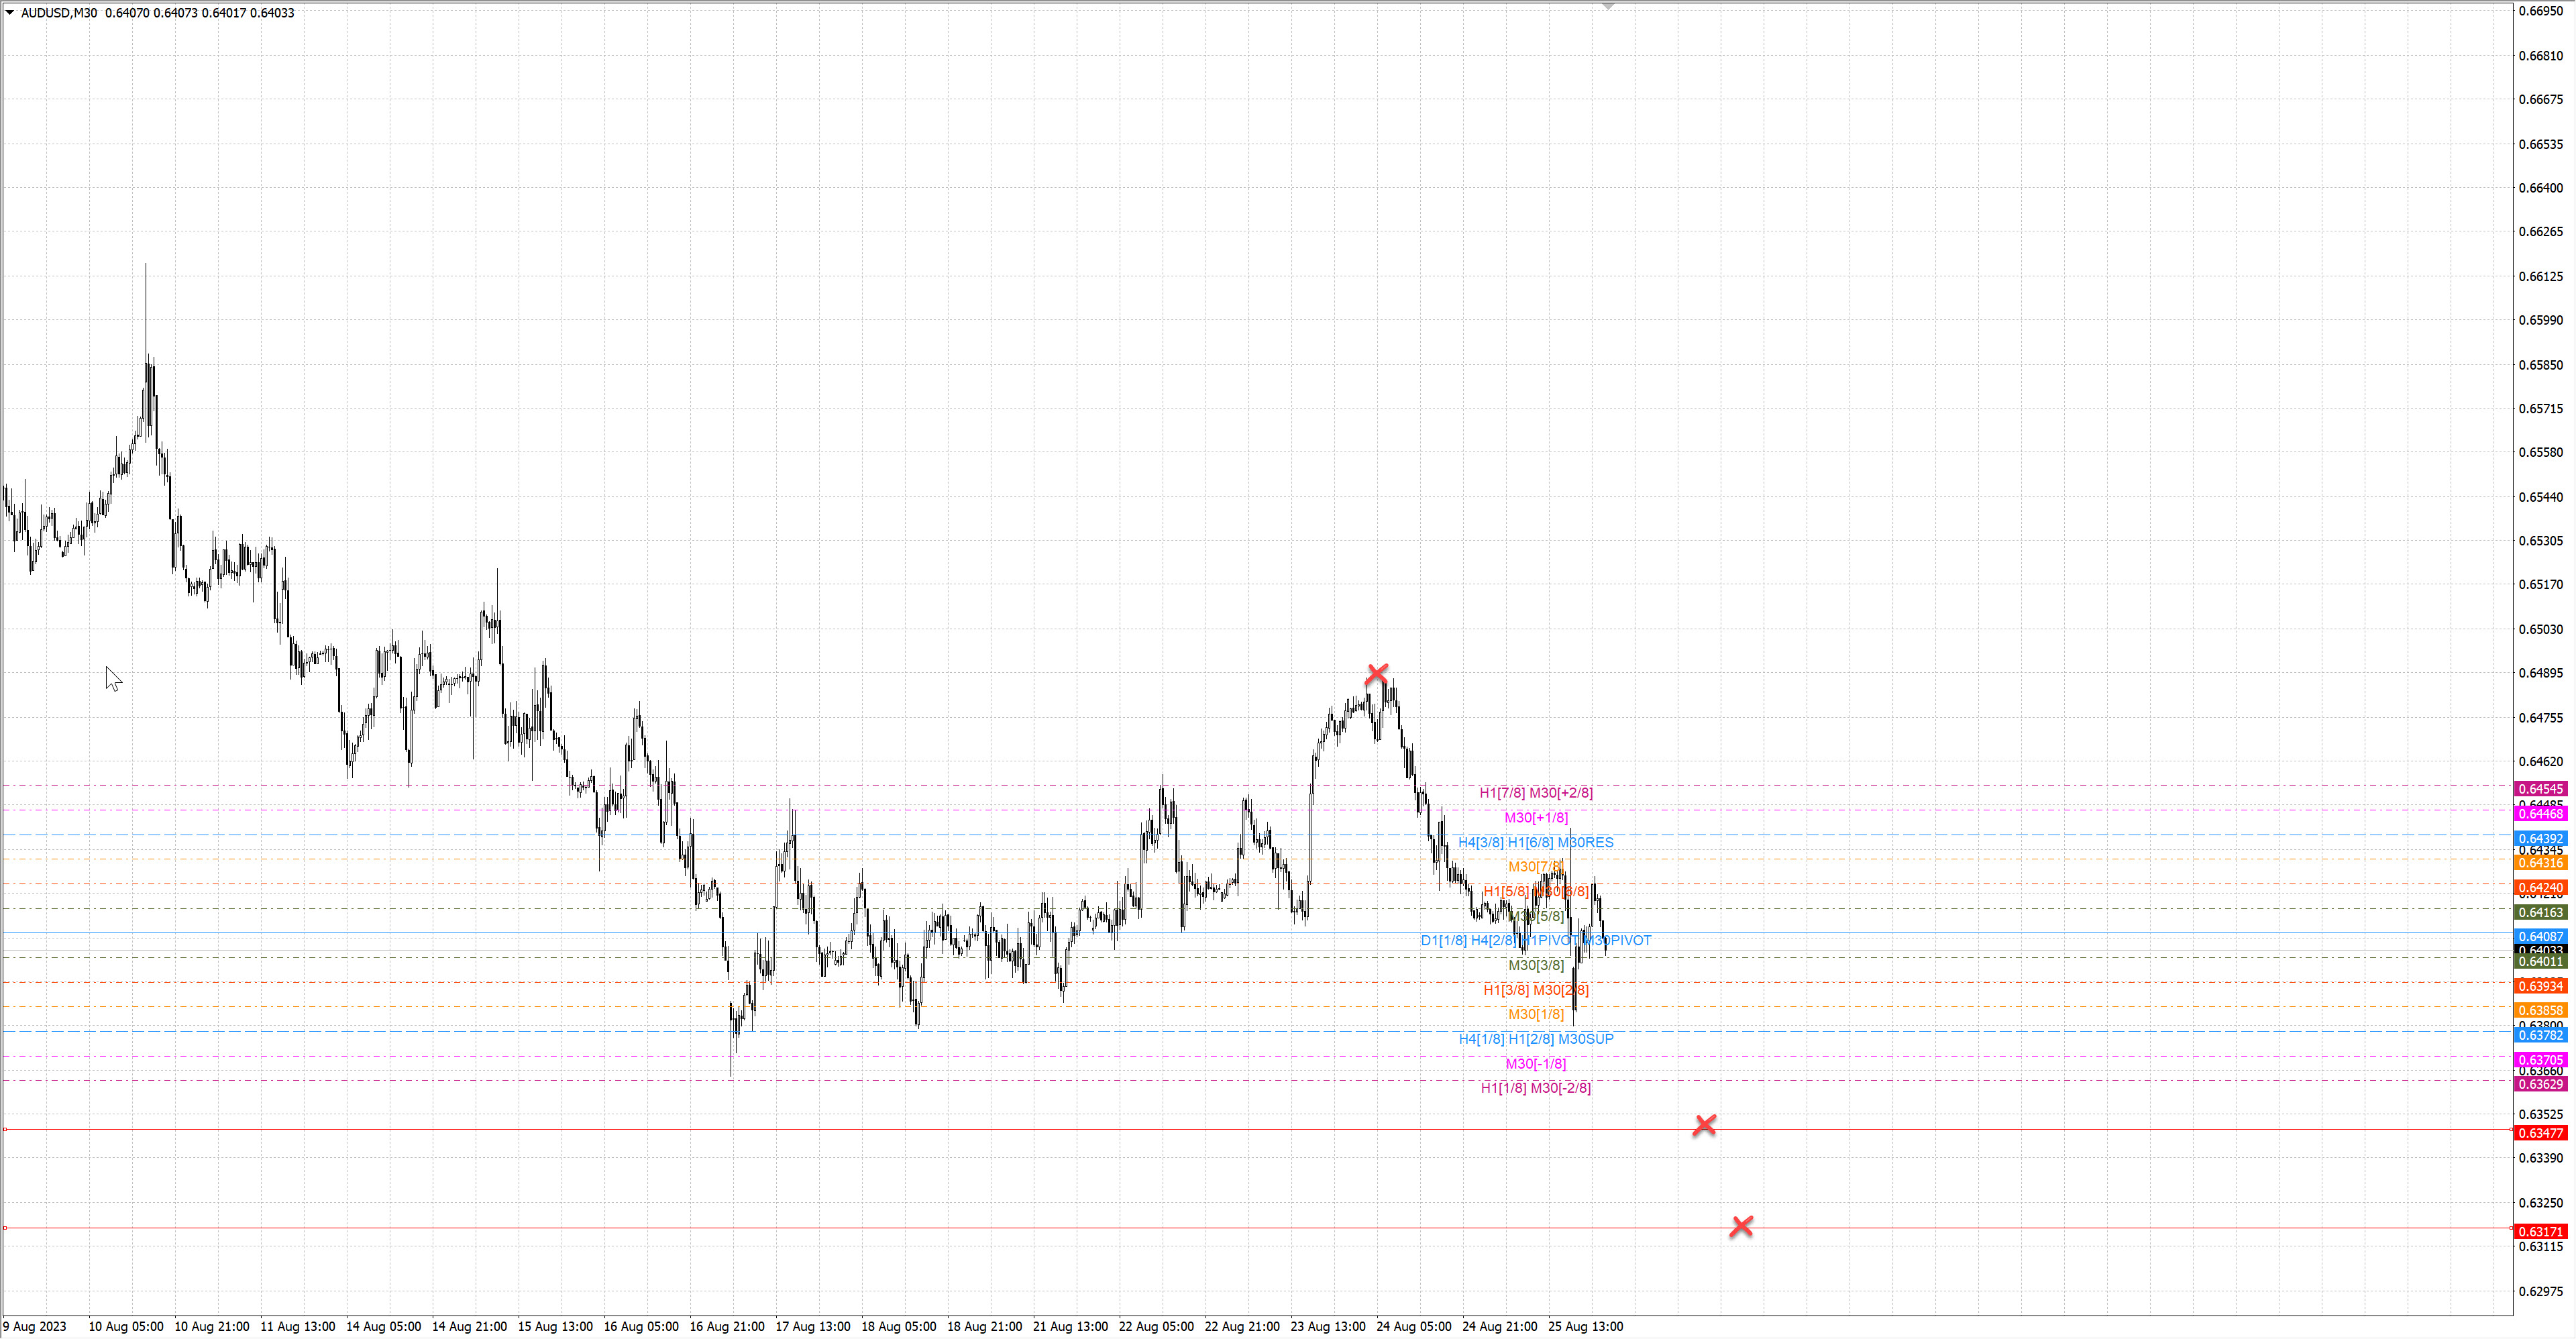The height and width of the screenshot is (1339, 2576).
Task: Click the red 0.63171 price tag
Action: pos(2540,1231)
